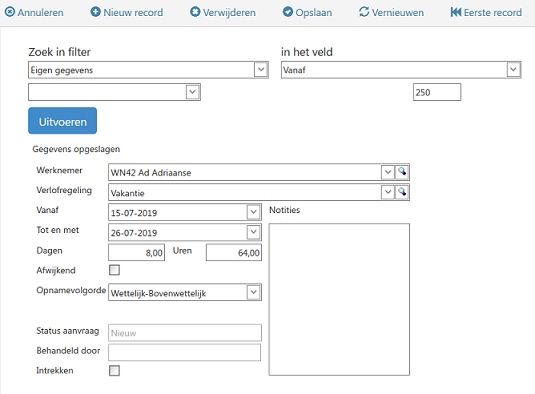Tick the Intrekken checkbox
The height and width of the screenshot is (394, 535).
[x=114, y=370]
